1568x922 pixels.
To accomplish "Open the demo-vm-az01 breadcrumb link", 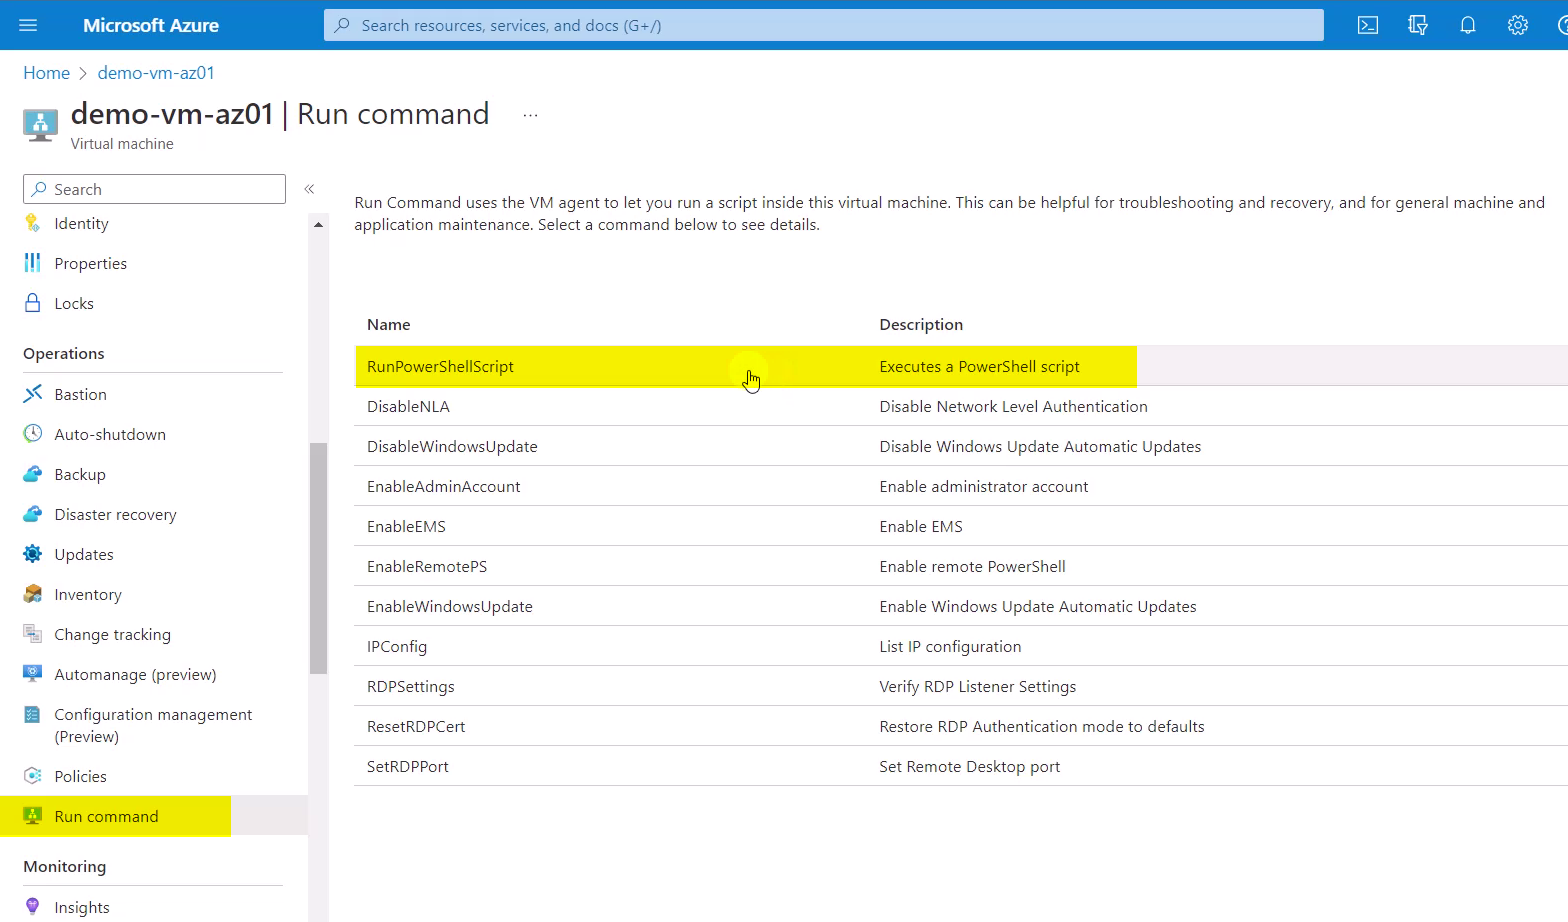I will point(156,73).
